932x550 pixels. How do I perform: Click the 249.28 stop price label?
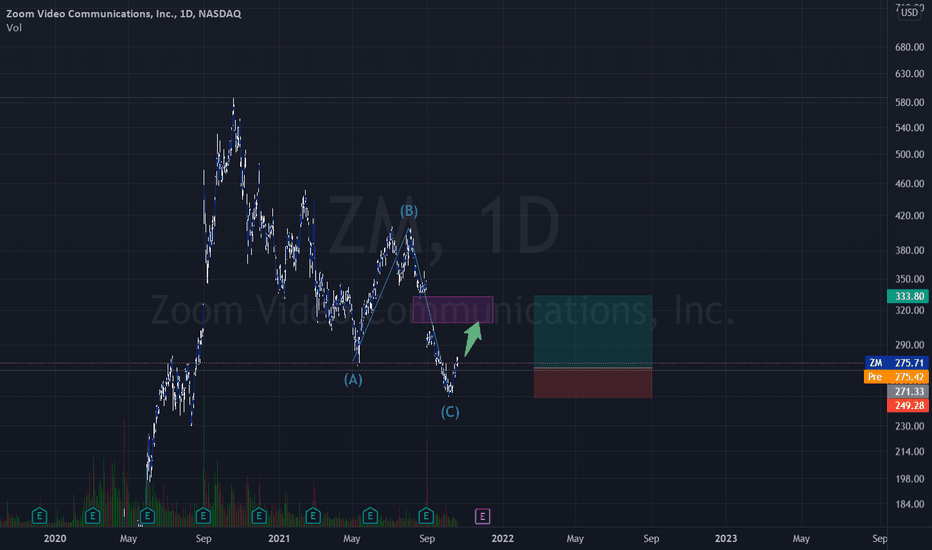(x=908, y=406)
